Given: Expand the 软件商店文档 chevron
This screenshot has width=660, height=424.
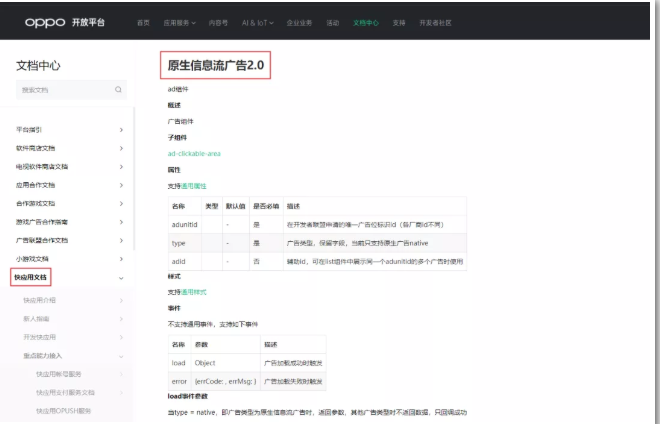Looking at the screenshot, I should (x=121, y=148).
